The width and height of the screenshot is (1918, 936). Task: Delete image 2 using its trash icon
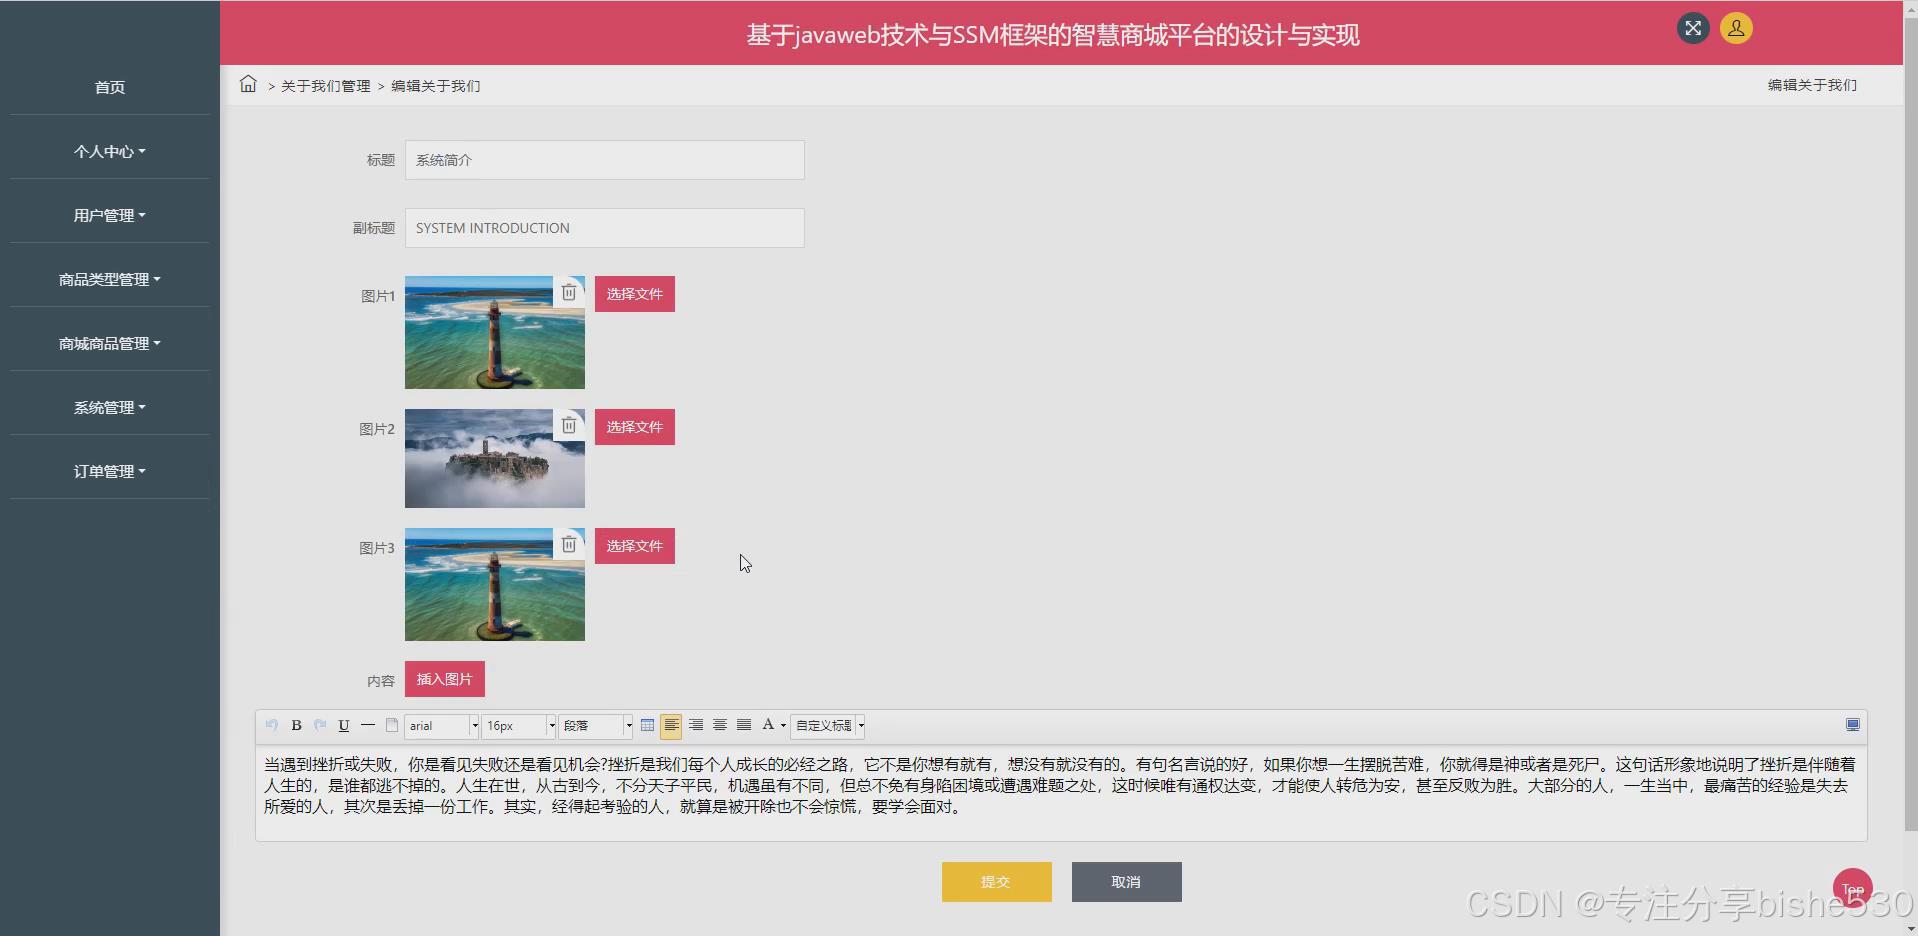(x=569, y=425)
